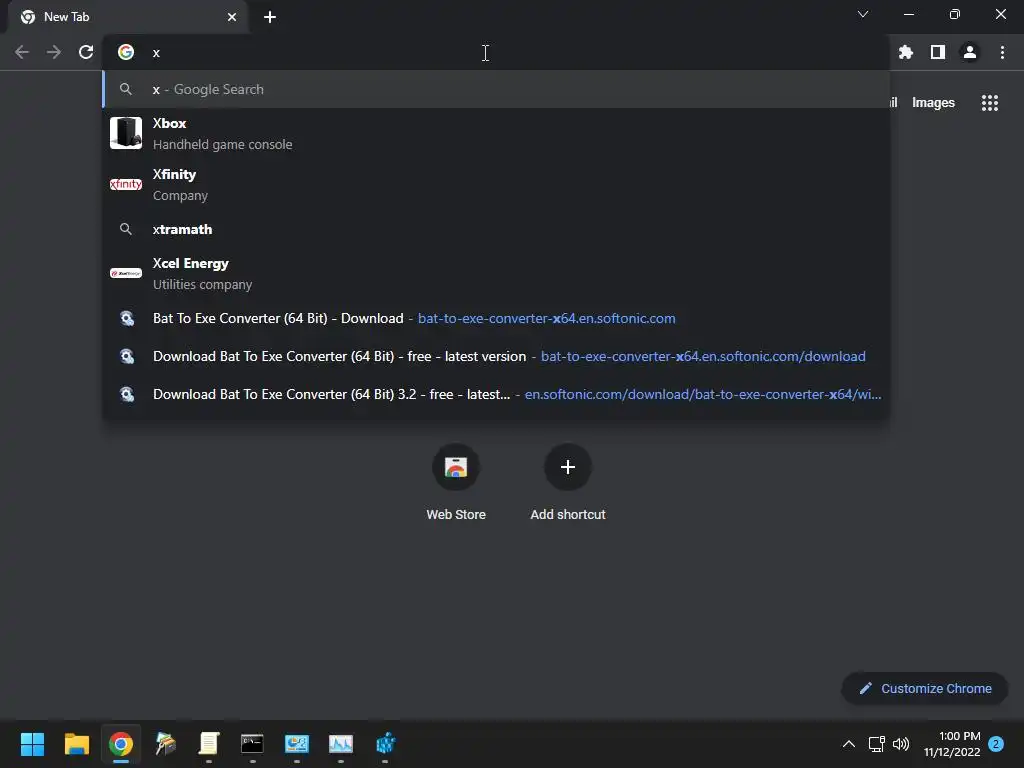
Task: Show hidden system tray icons
Action: pyautogui.click(x=848, y=744)
